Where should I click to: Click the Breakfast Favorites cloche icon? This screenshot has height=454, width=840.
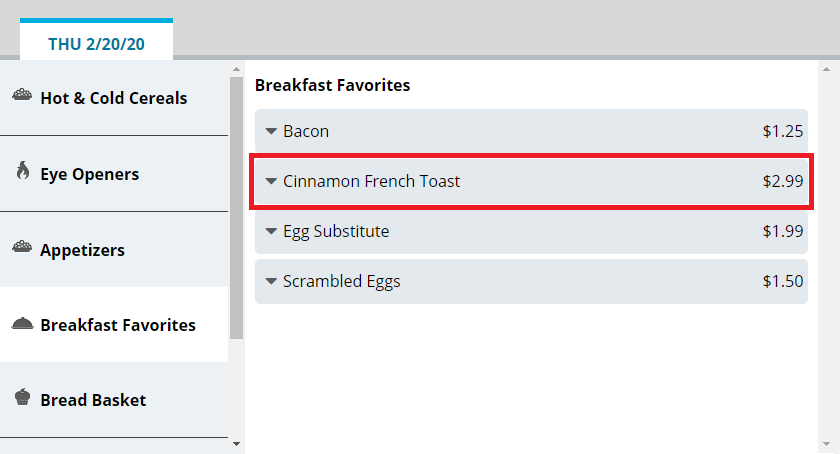[22, 324]
